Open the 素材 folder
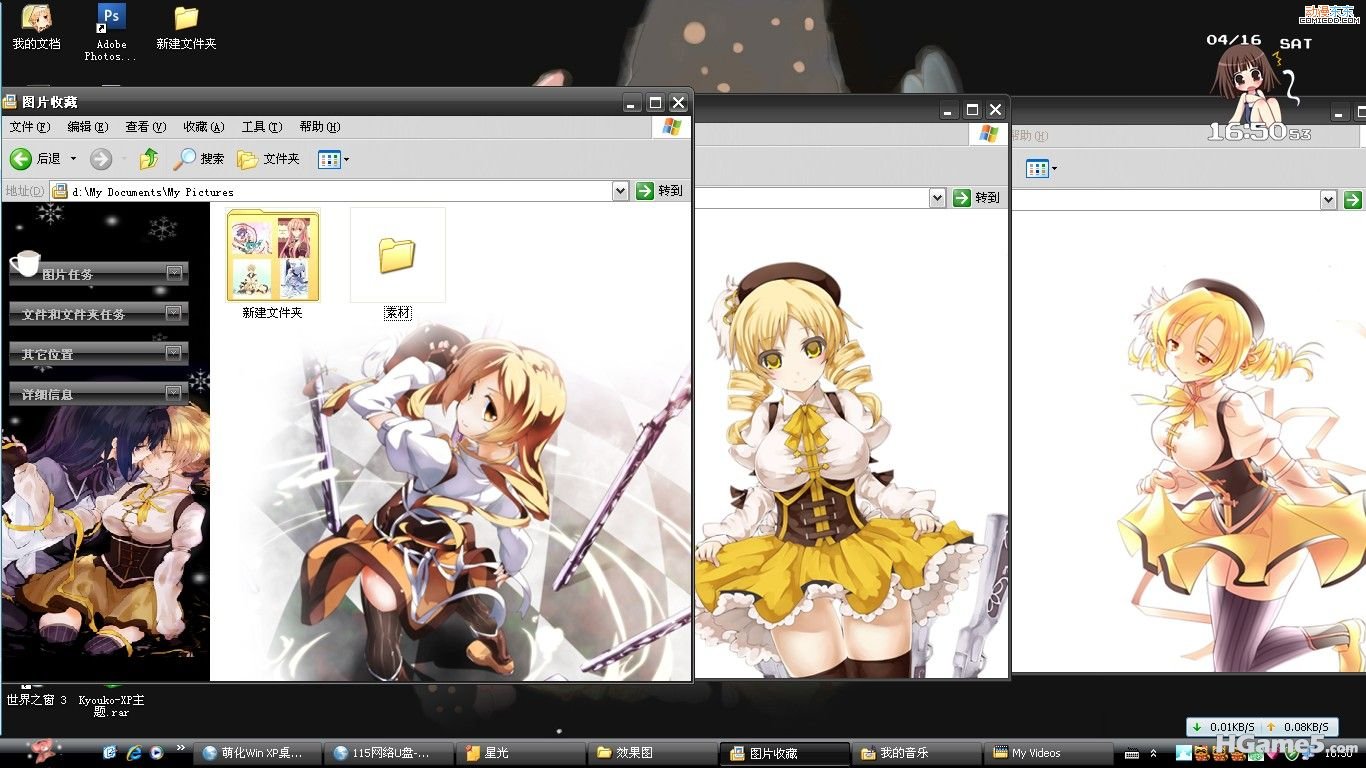Image resolution: width=1366 pixels, height=768 pixels. (x=397, y=257)
